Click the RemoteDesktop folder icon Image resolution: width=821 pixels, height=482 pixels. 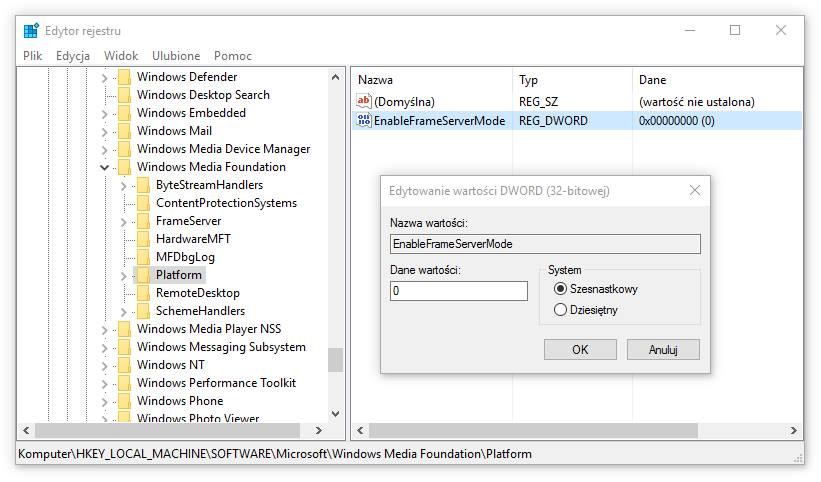pos(143,293)
